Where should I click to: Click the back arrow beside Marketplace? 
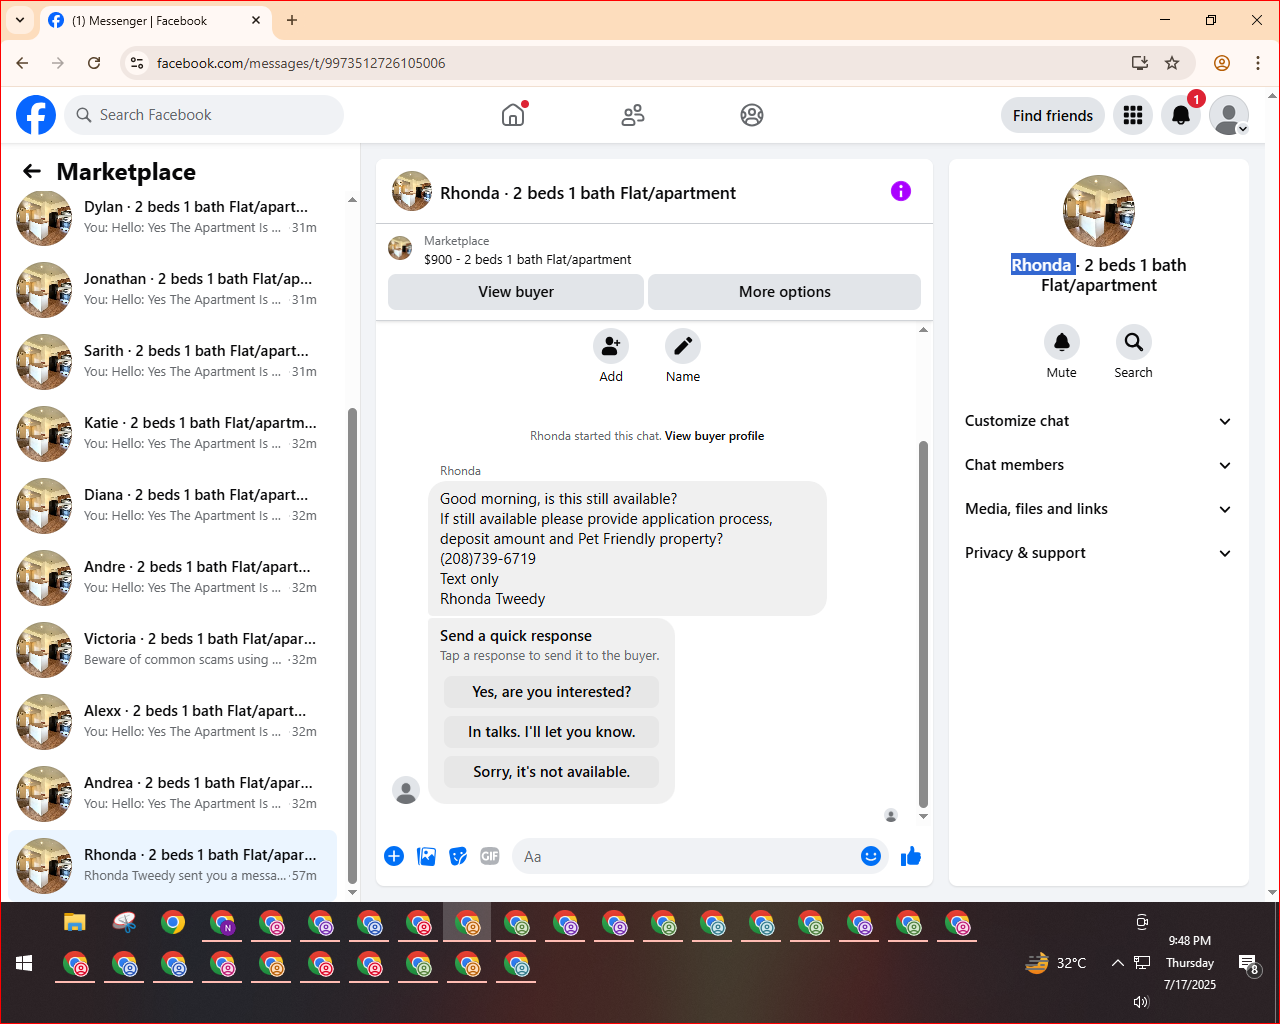[32, 171]
